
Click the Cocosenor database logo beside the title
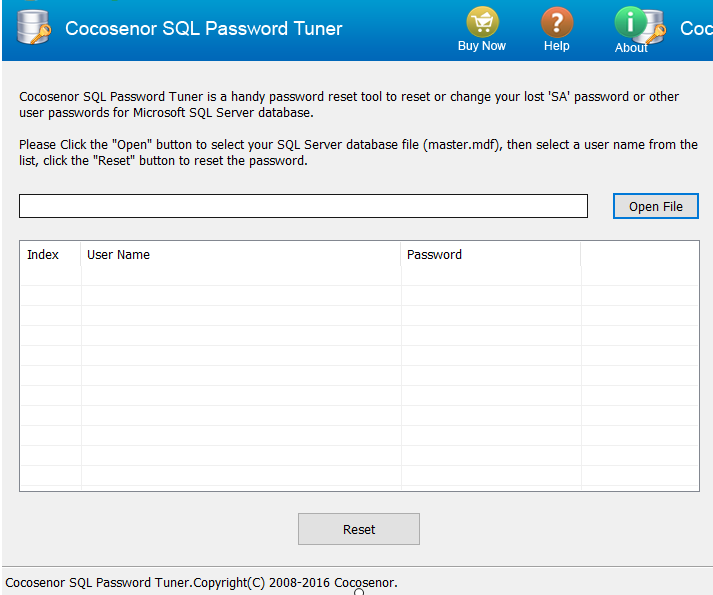(x=32, y=28)
